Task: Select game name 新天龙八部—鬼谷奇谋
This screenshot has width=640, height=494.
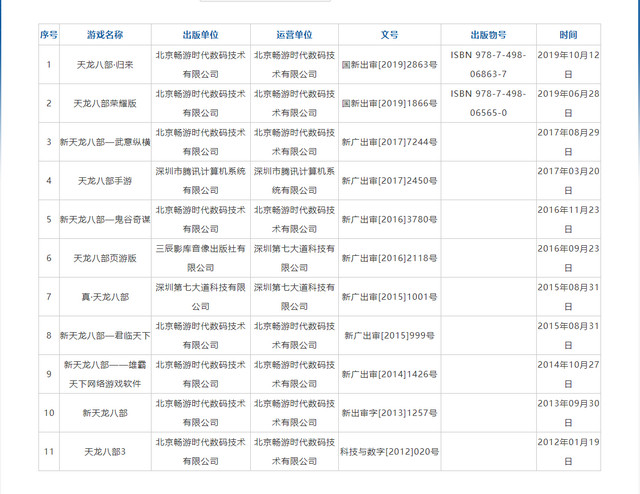Action: (105, 219)
